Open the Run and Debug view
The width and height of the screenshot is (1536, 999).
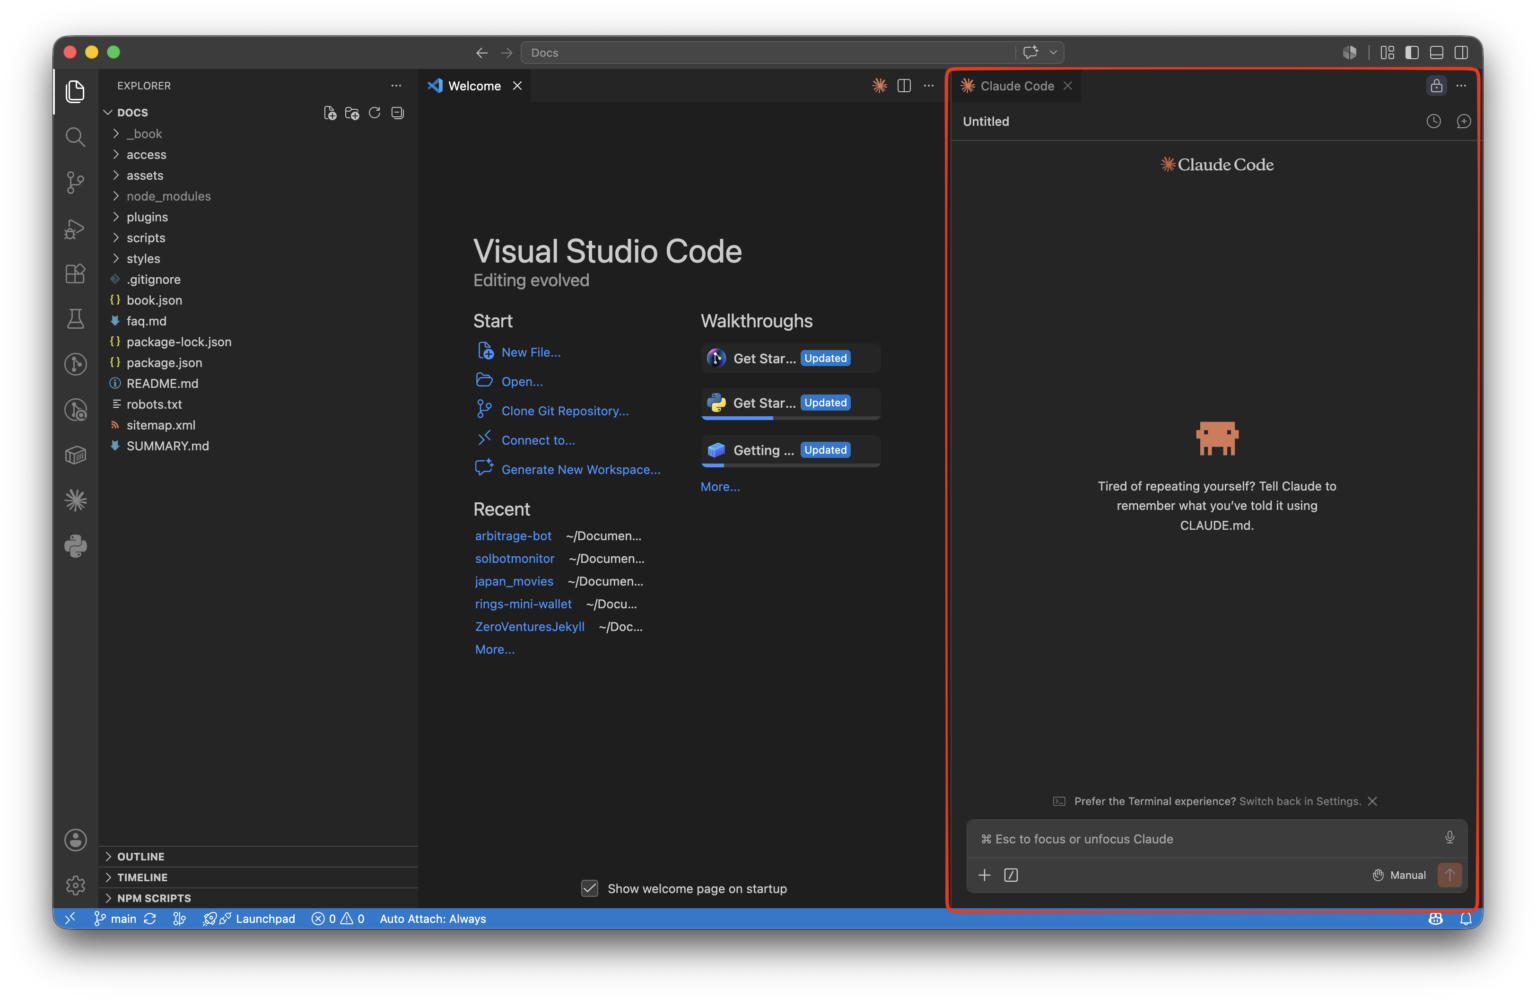click(x=75, y=228)
